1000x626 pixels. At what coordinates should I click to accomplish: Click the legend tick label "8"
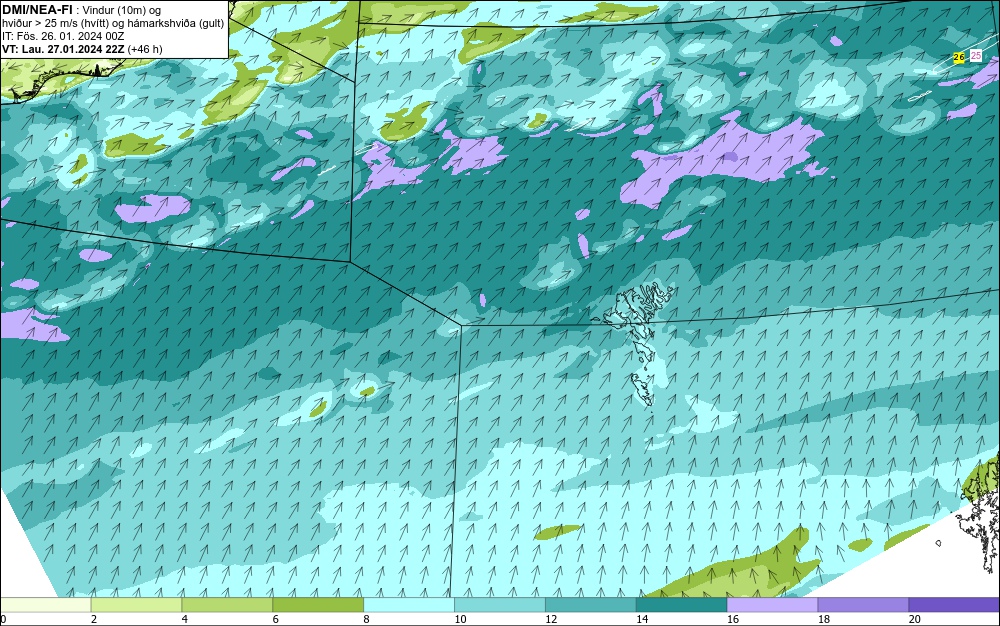[x=367, y=619]
